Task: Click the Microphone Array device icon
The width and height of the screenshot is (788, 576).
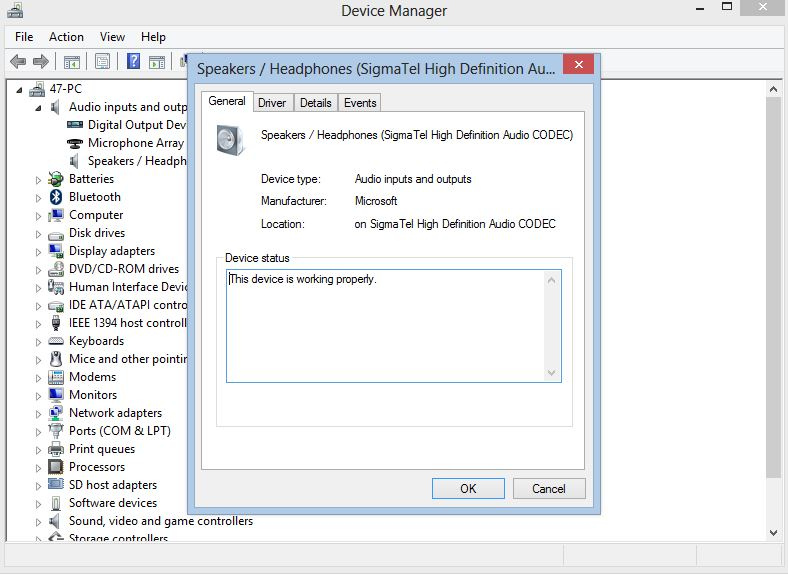Action: [x=75, y=143]
